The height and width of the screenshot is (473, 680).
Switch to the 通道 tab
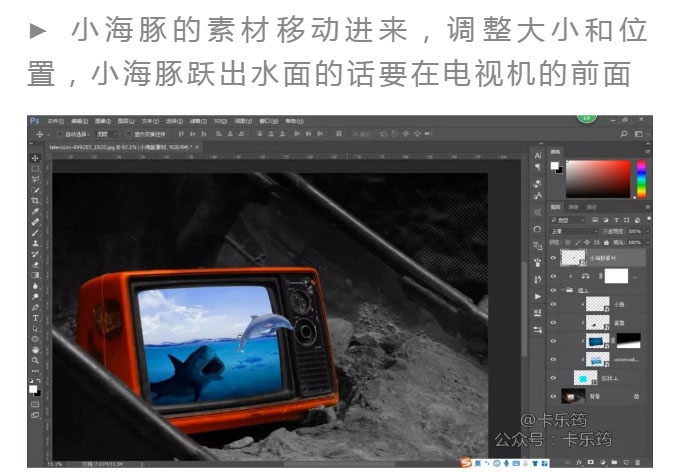coord(573,207)
